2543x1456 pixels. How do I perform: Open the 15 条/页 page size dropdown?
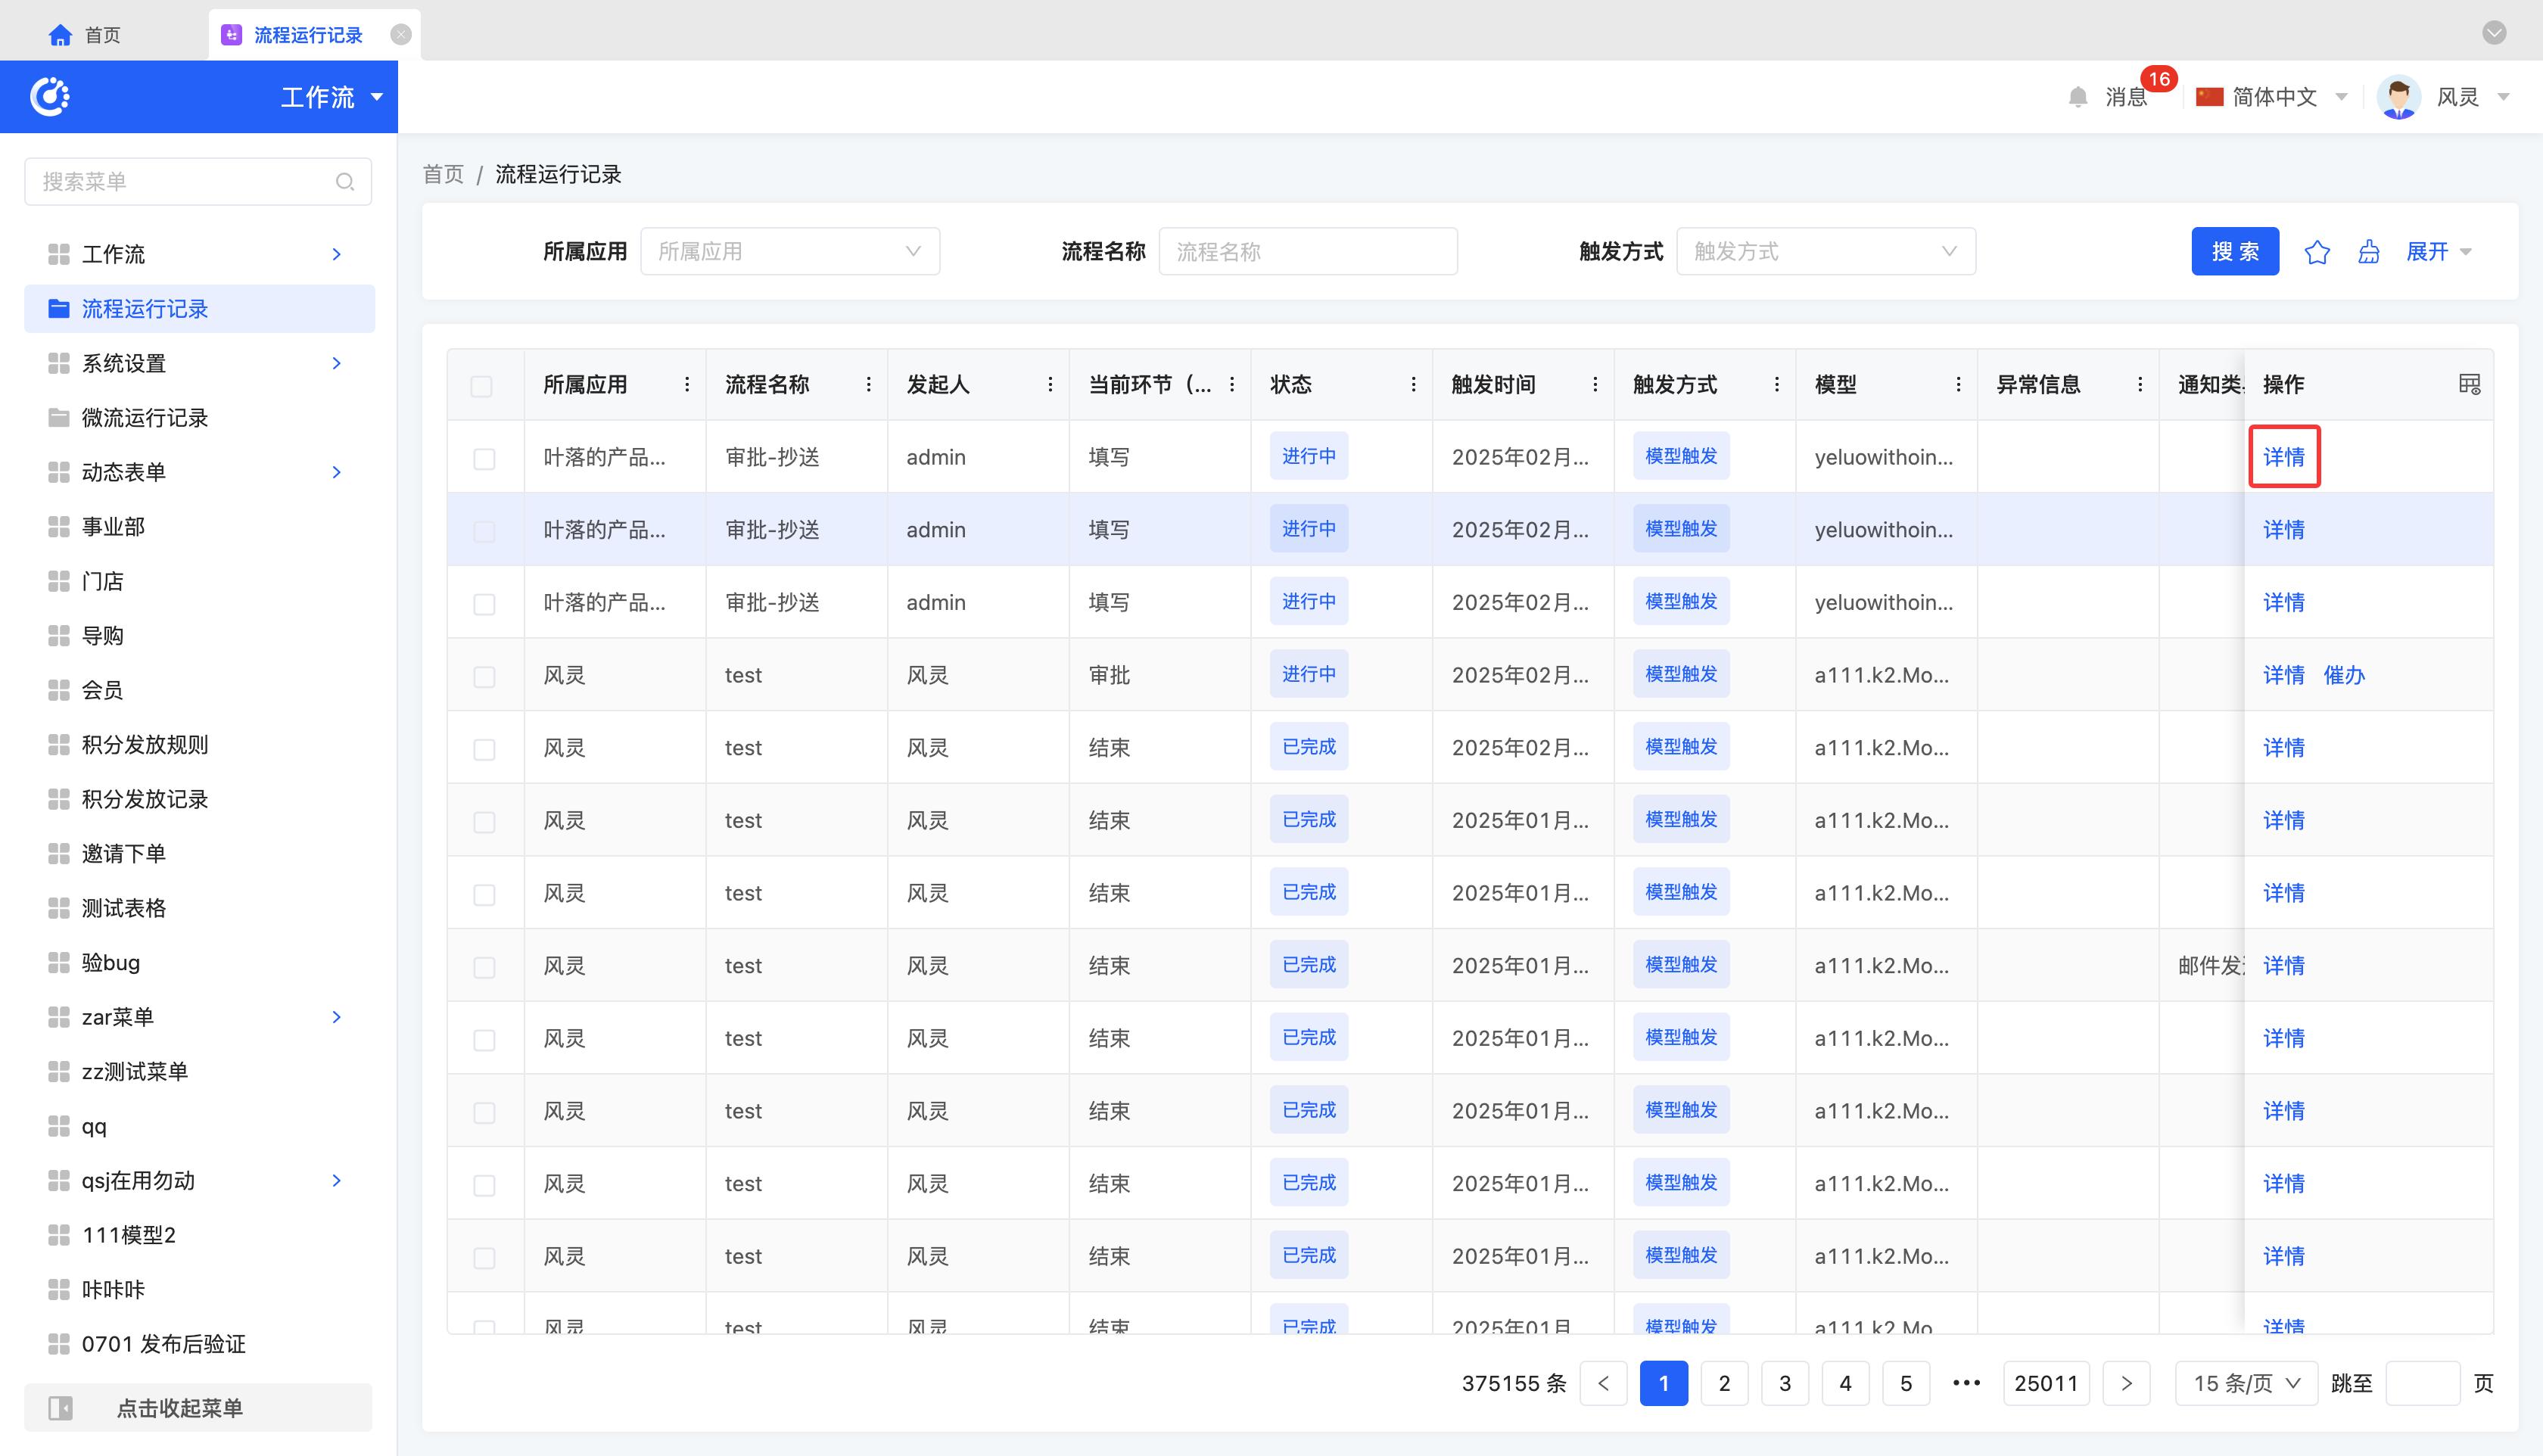coord(2246,1383)
